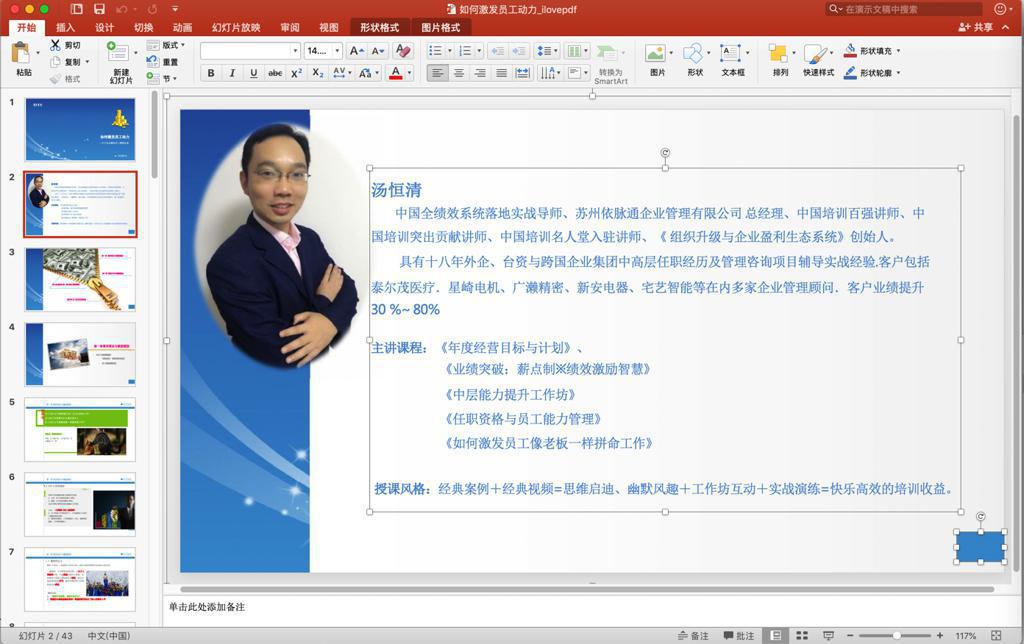1024x644 pixels.
Task: Decrease the list indent level
Action: [498, 51]
